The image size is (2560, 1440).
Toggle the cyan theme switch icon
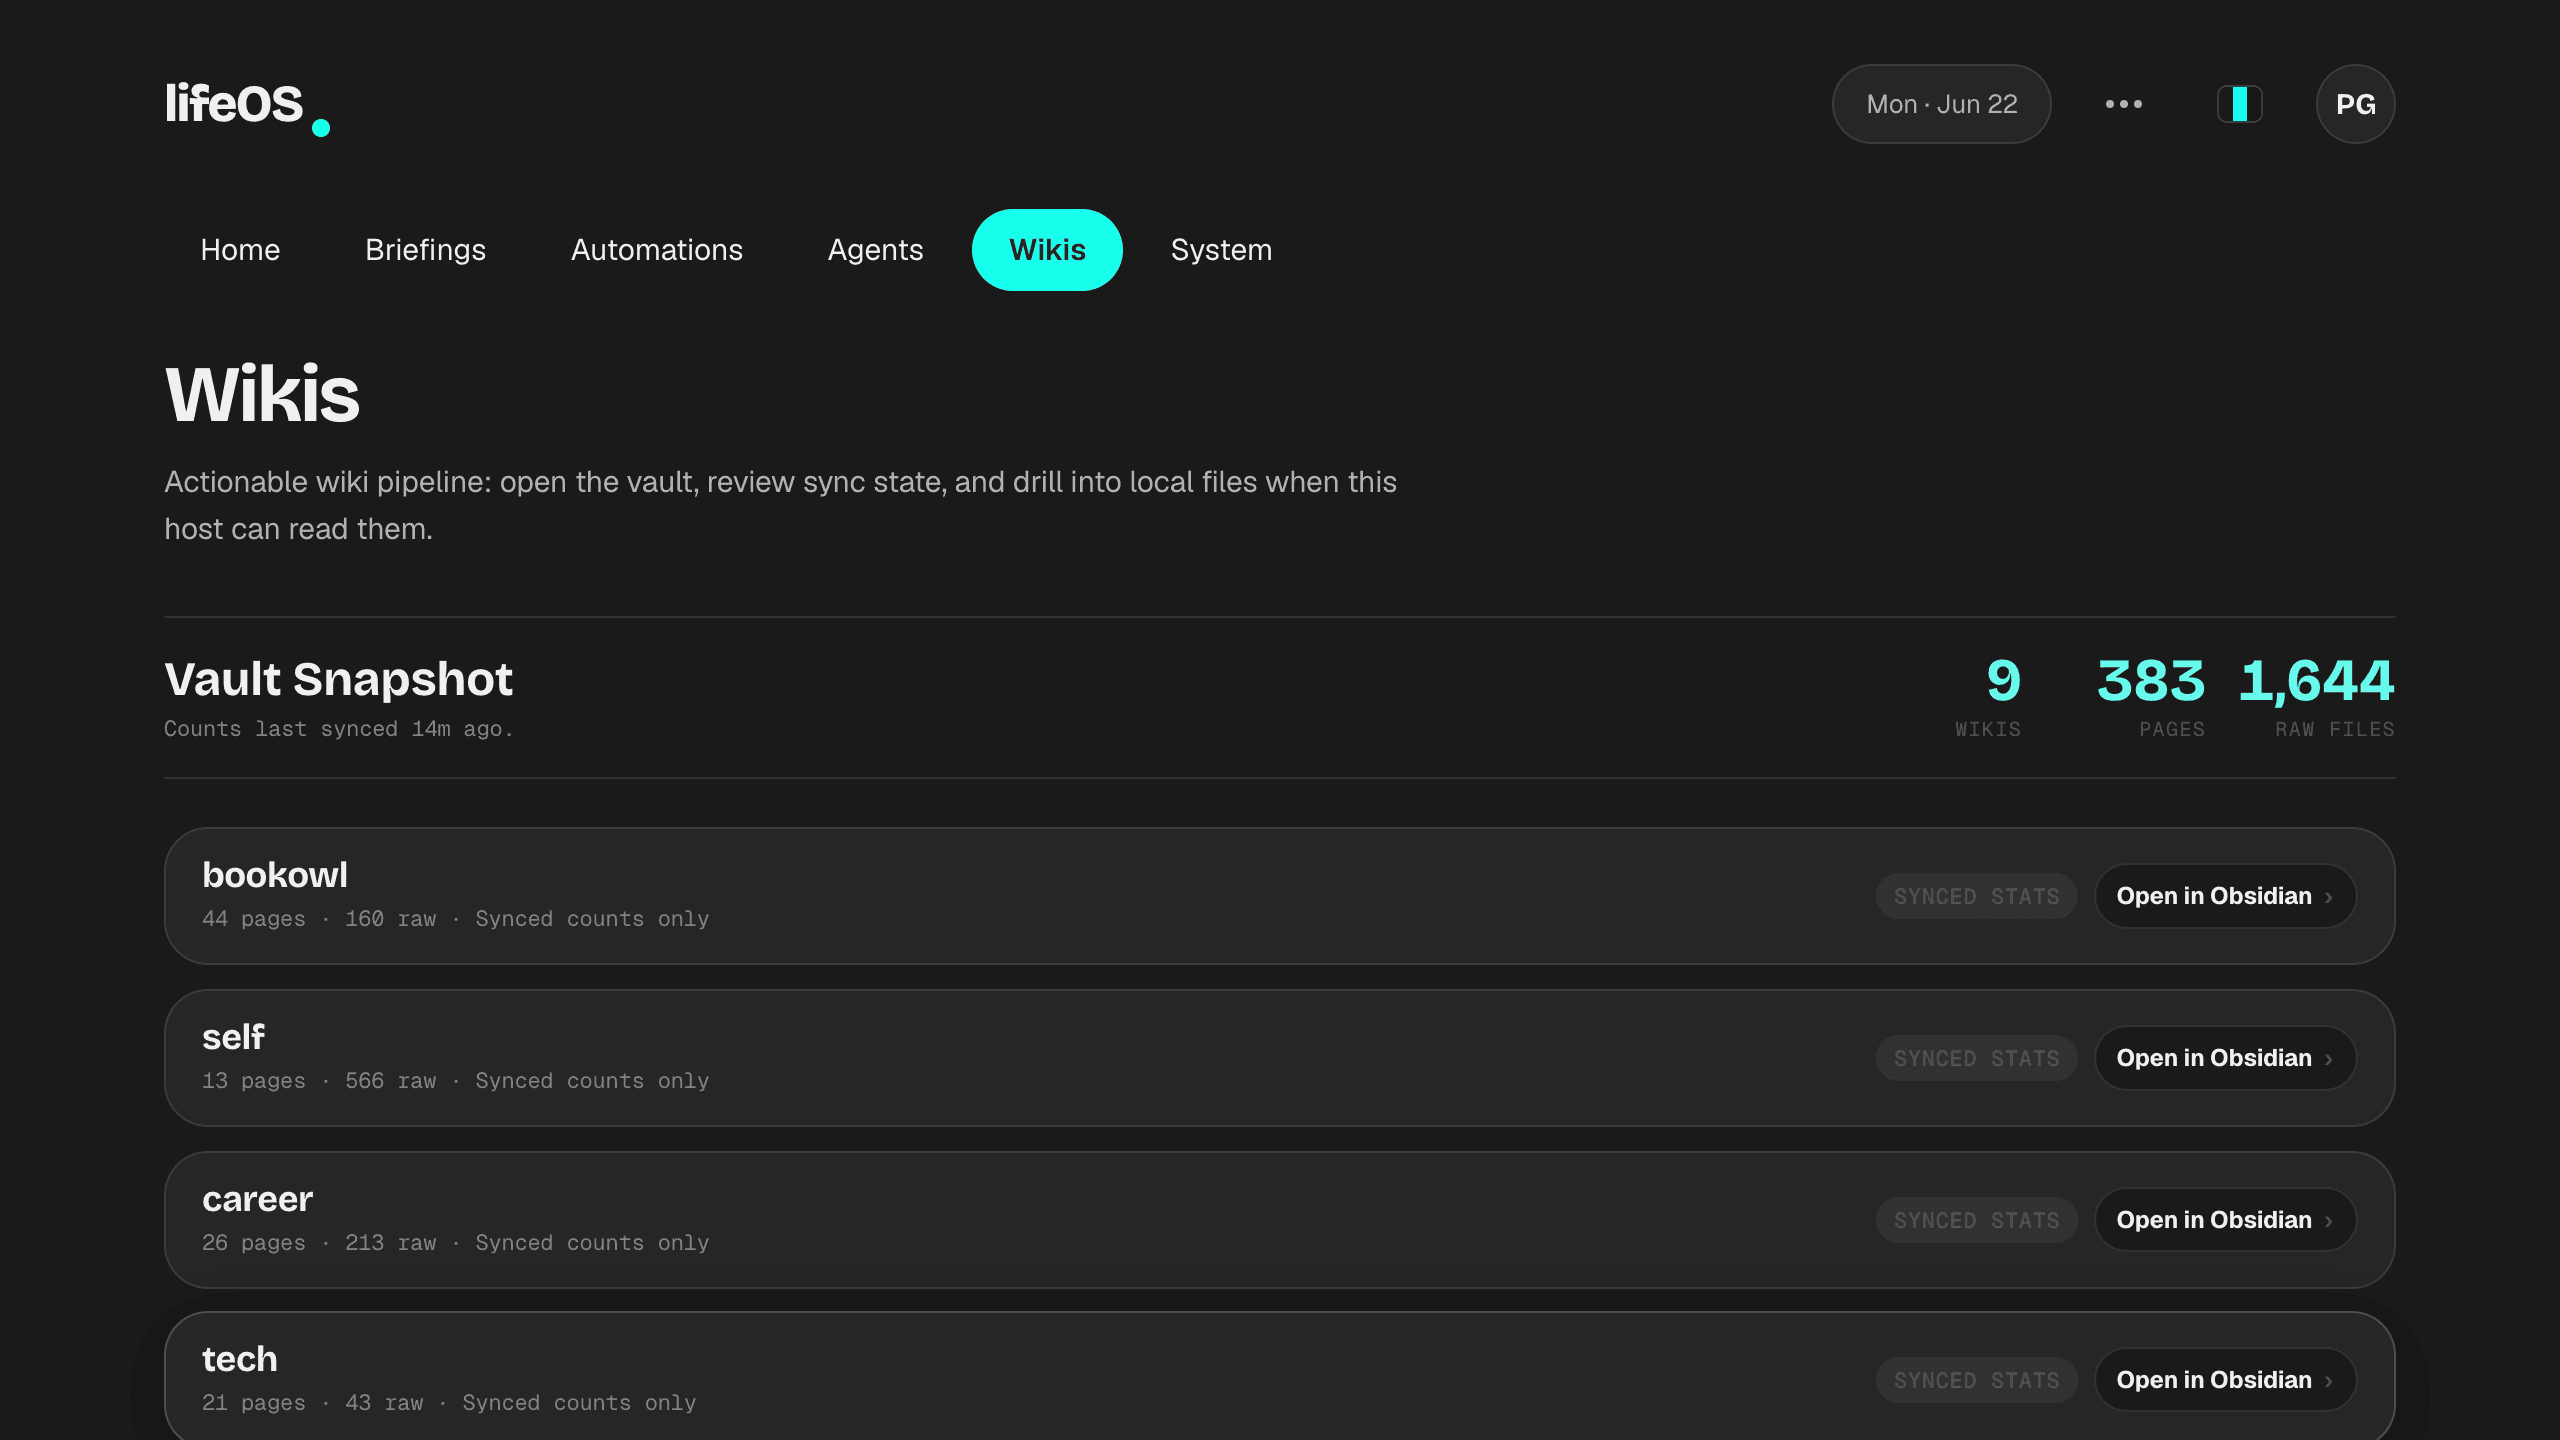(2240, 104)
